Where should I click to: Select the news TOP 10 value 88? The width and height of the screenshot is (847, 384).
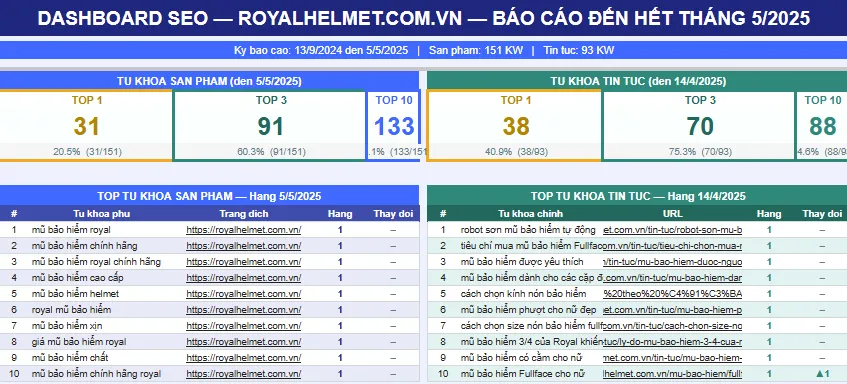coord(822,126)
